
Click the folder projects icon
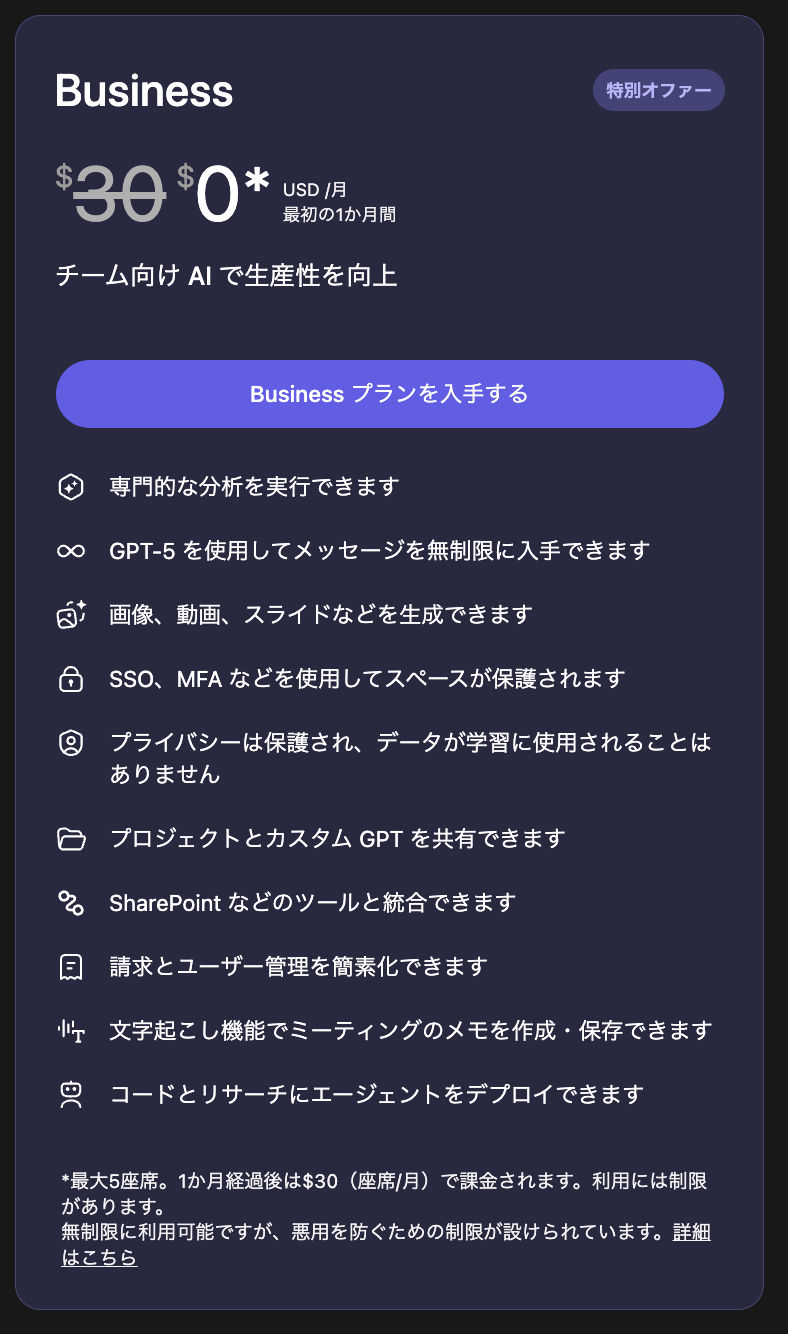(x=70, y=838)
